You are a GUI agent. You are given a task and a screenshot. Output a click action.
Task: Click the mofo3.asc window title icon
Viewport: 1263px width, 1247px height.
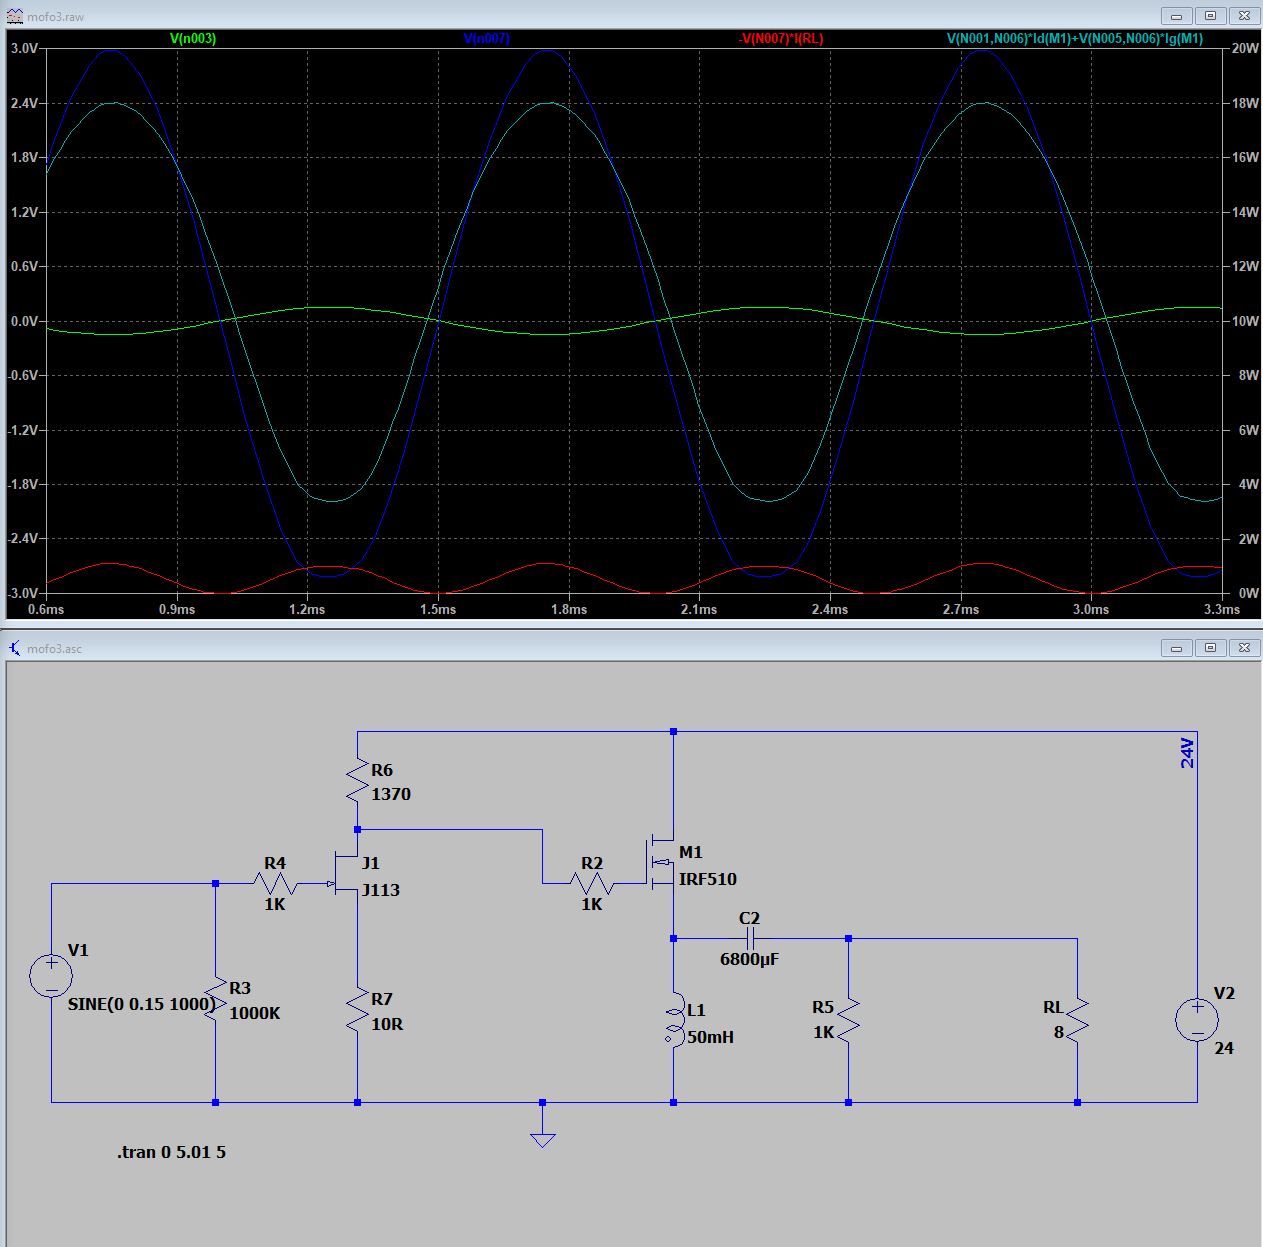pos(14,648)
